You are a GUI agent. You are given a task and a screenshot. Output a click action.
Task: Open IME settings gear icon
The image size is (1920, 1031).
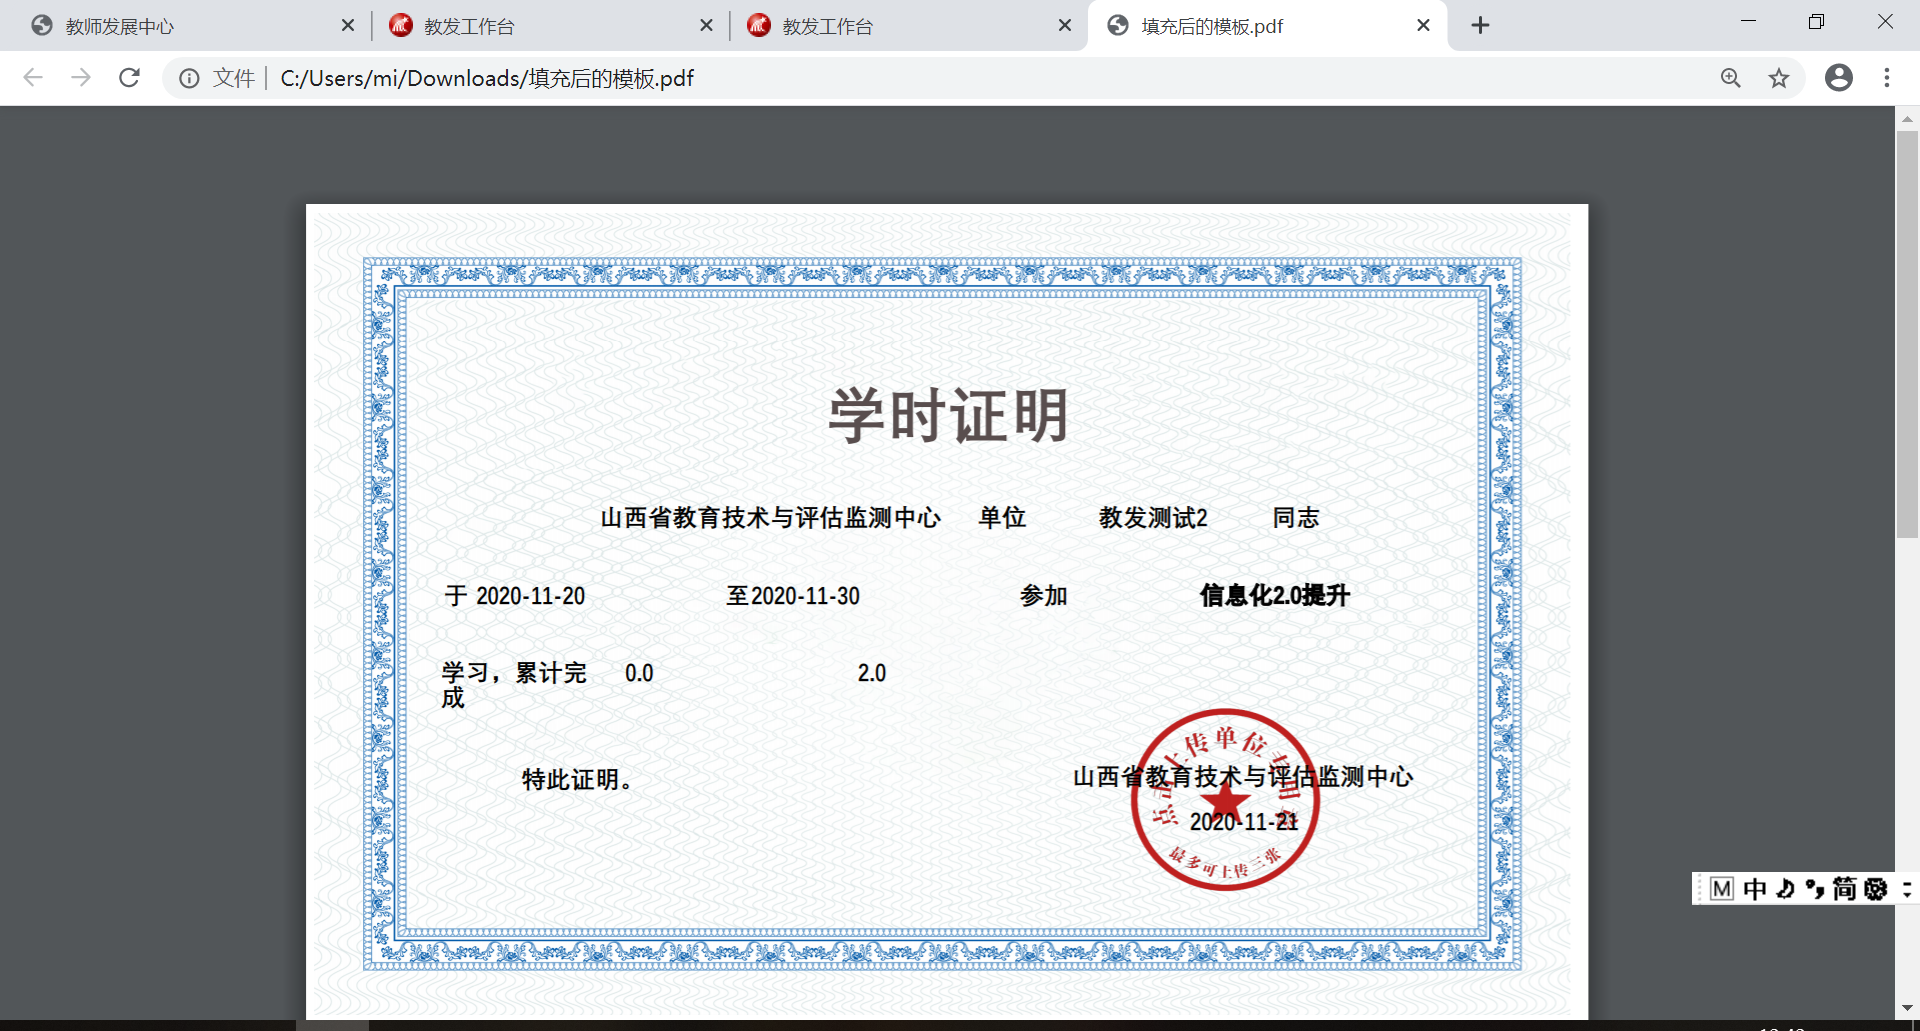(1876, 889)
